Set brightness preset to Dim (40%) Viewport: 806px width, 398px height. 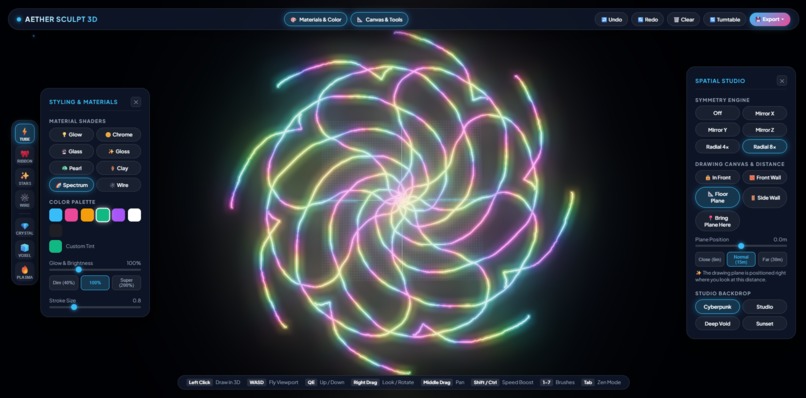[64, 283]
